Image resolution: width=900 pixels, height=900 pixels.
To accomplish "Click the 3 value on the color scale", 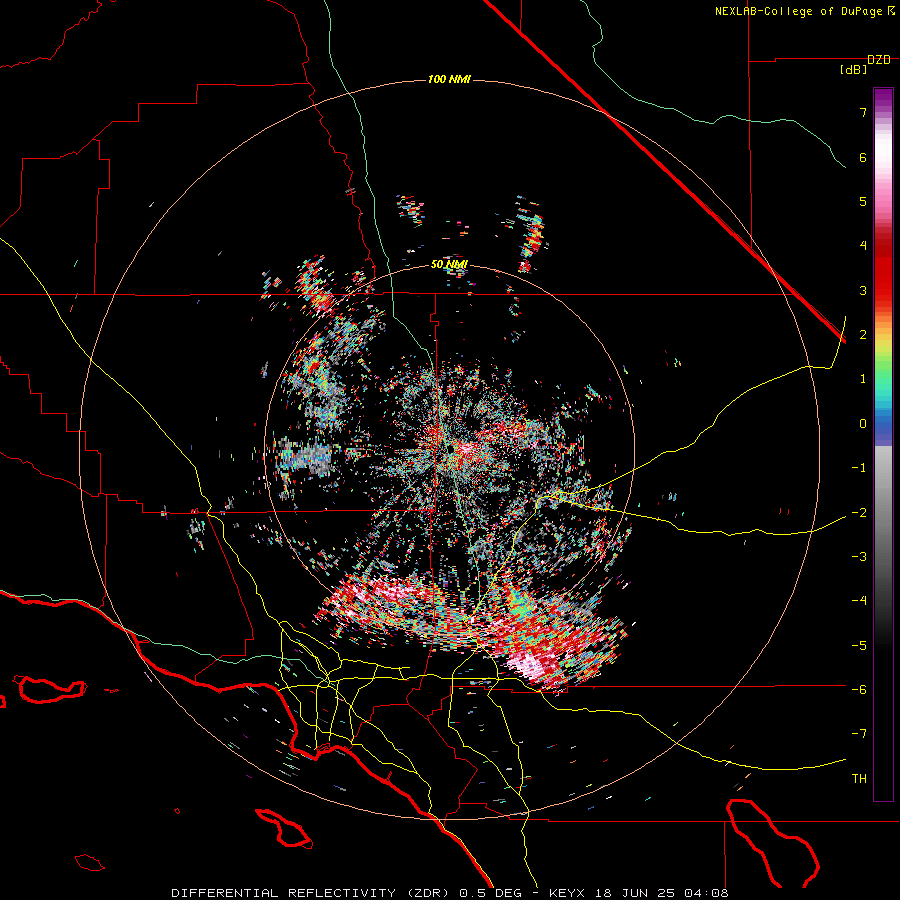I will (x=863, y=290).
